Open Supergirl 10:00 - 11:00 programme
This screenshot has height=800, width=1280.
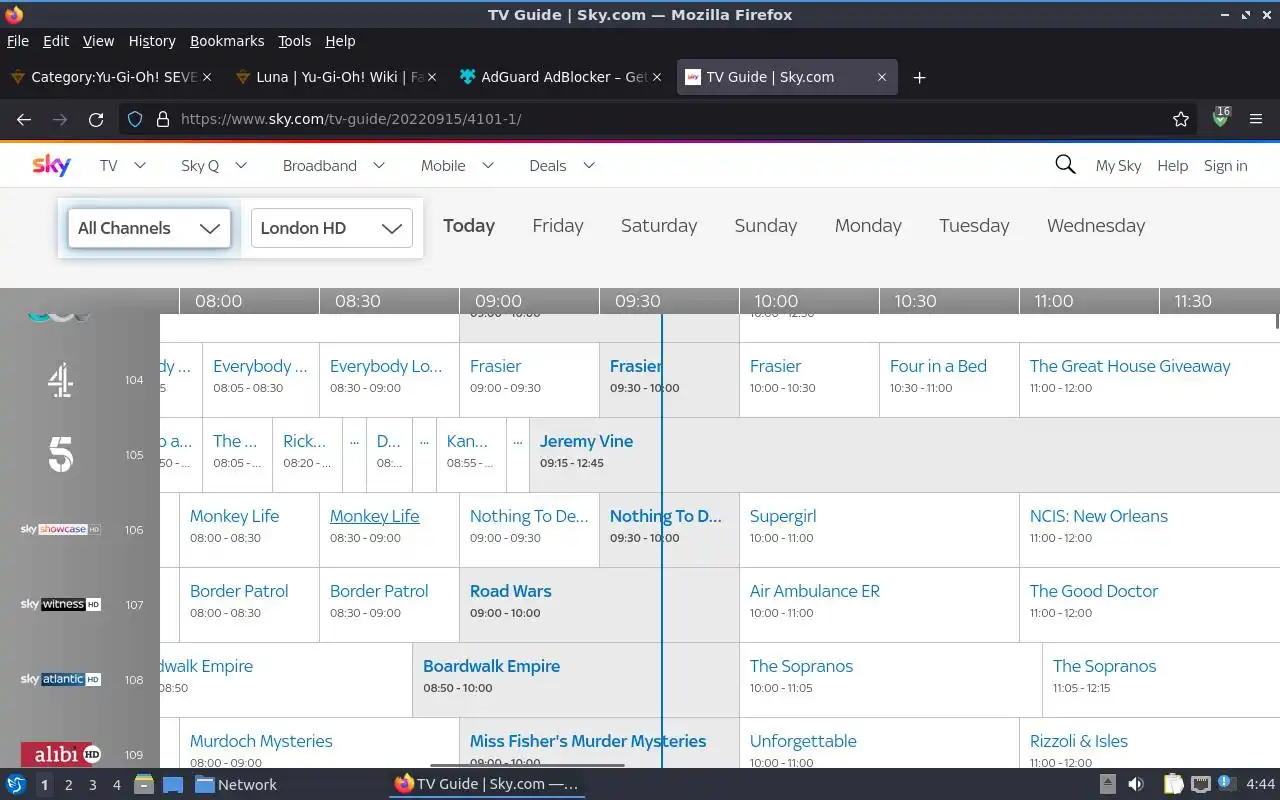point(879,530)
